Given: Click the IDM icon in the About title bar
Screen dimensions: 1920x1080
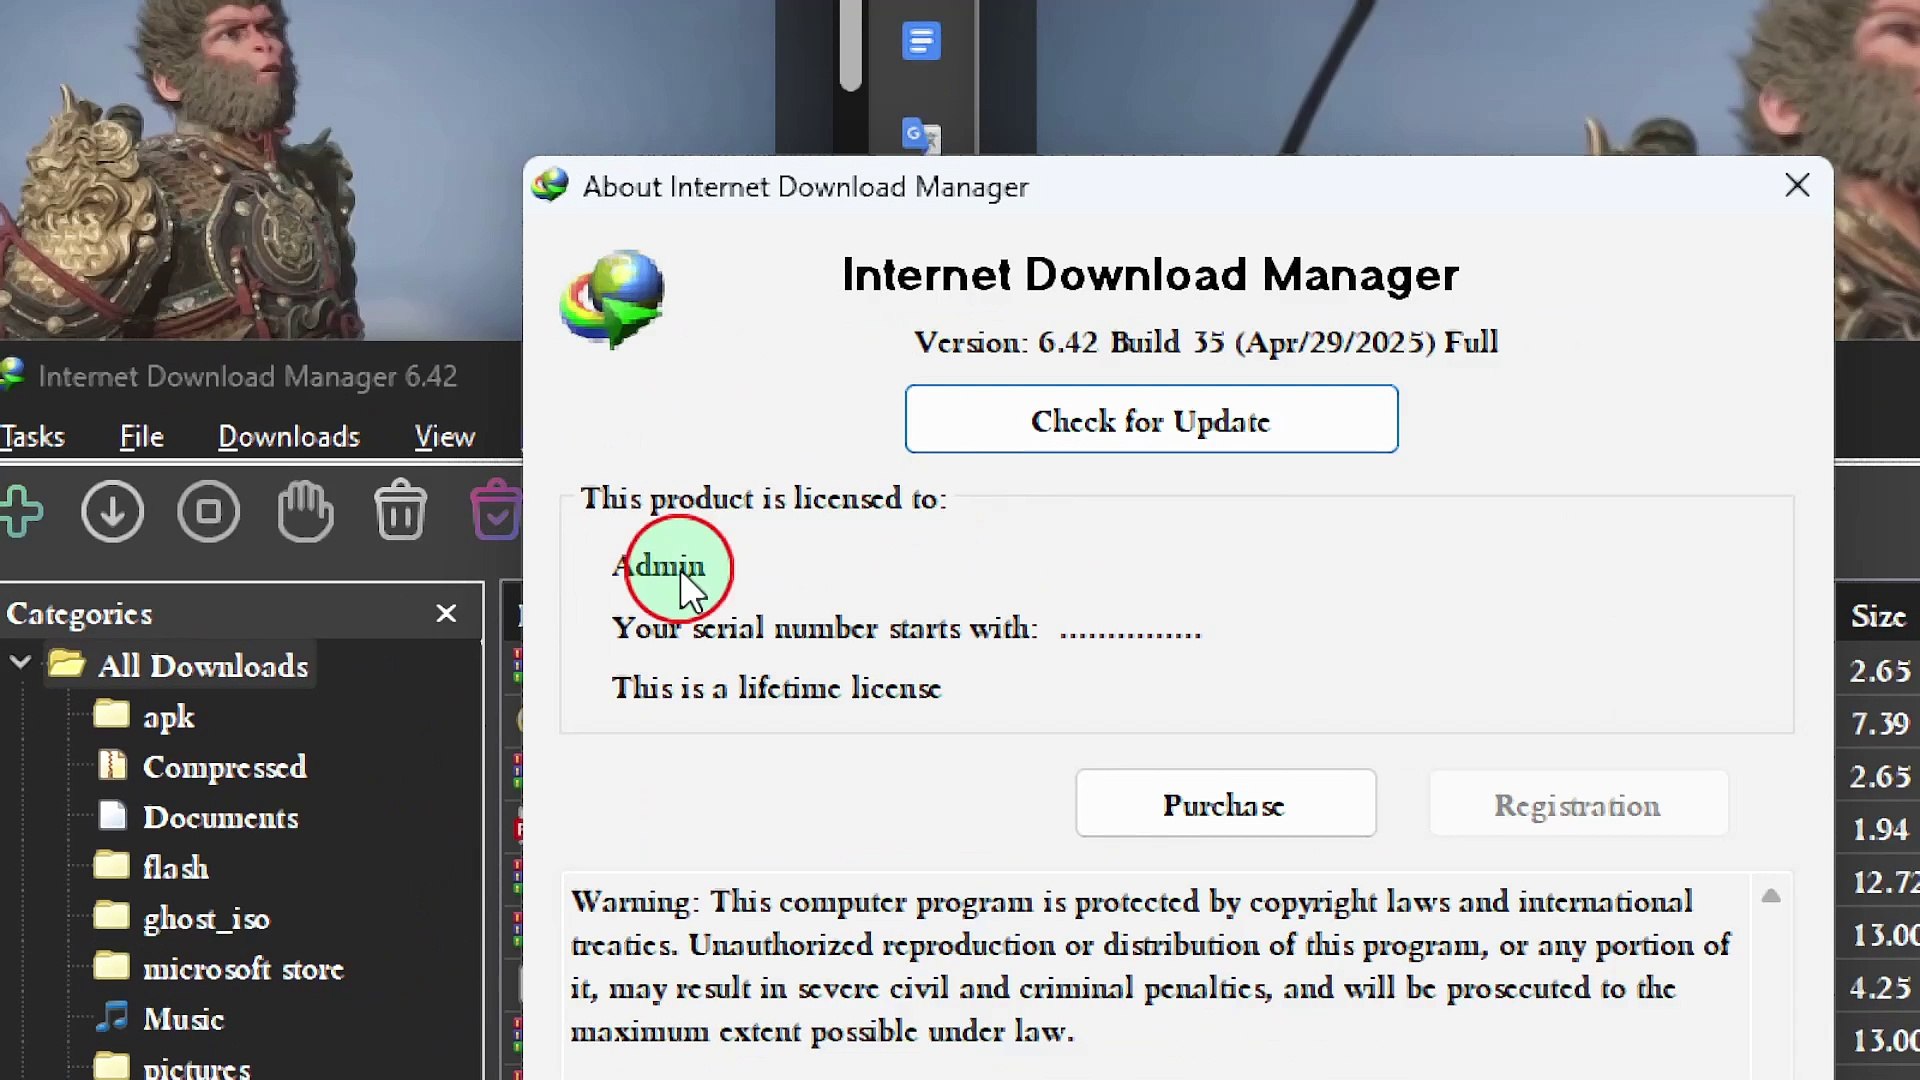Looking at the screenshot, I should [x=550, y=185].
